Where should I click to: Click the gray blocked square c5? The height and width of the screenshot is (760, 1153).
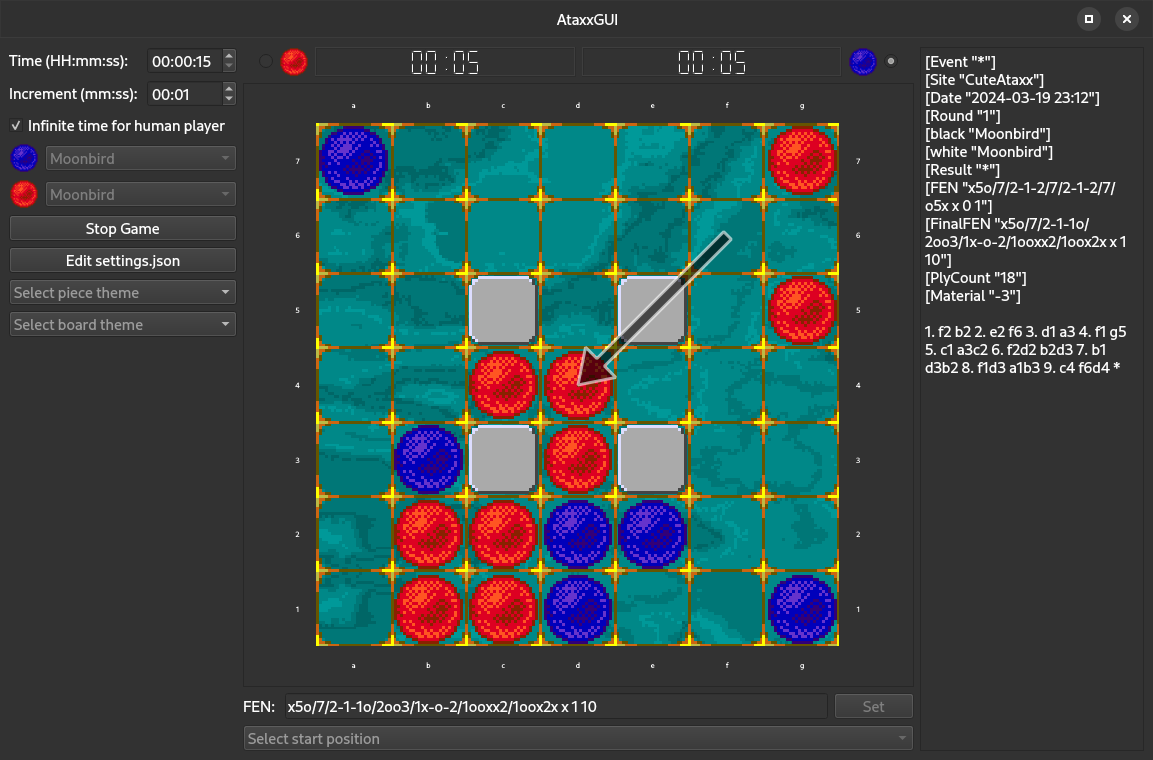(x=503, y=310)
